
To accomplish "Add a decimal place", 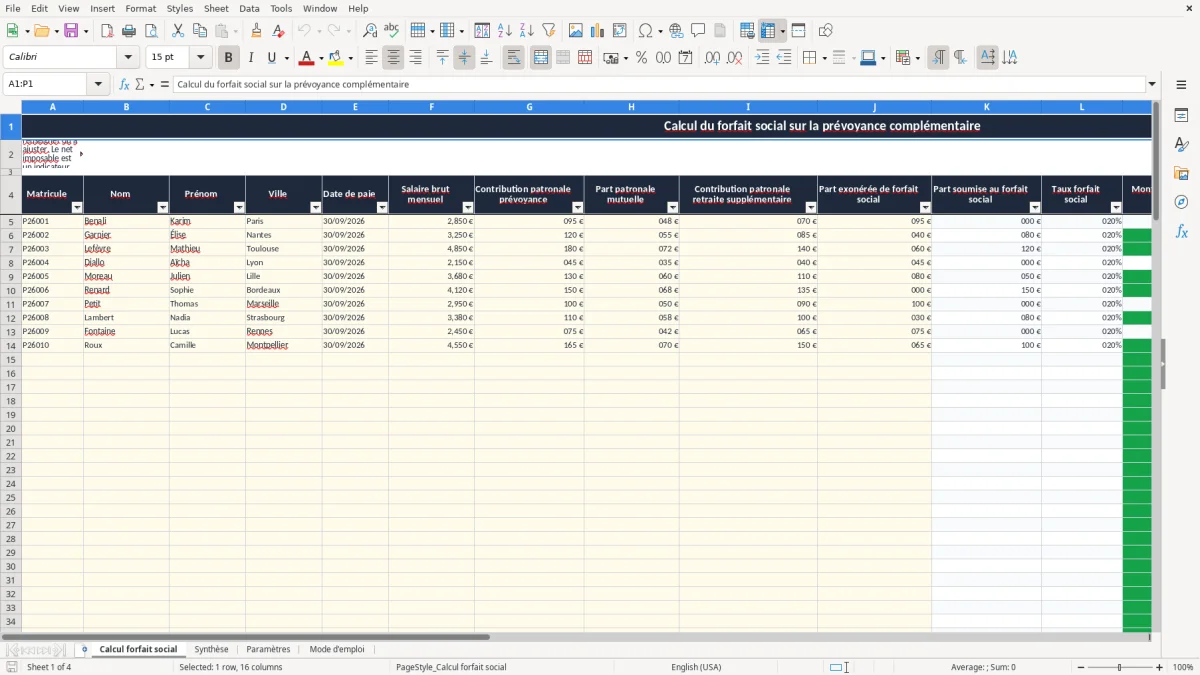I will pos(712,58).
